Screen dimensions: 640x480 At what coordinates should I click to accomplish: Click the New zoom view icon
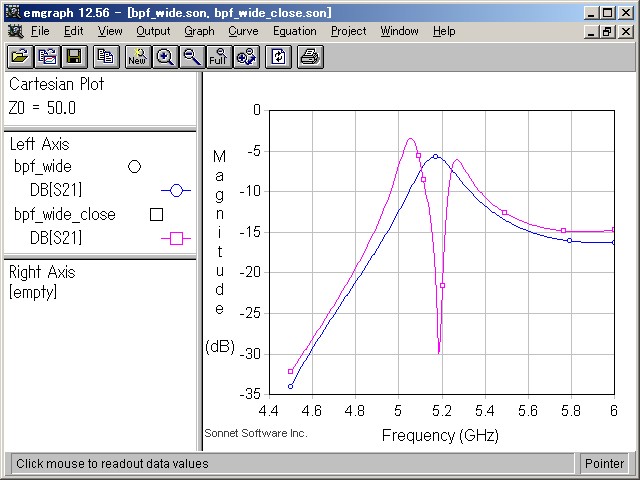pos(138,57)
